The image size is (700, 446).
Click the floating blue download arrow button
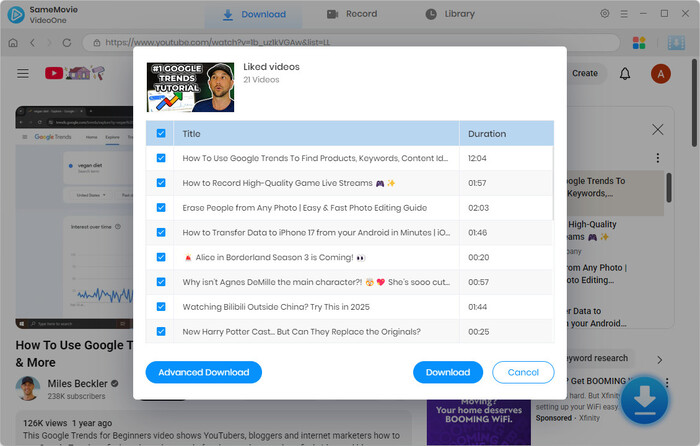(645, 401)
